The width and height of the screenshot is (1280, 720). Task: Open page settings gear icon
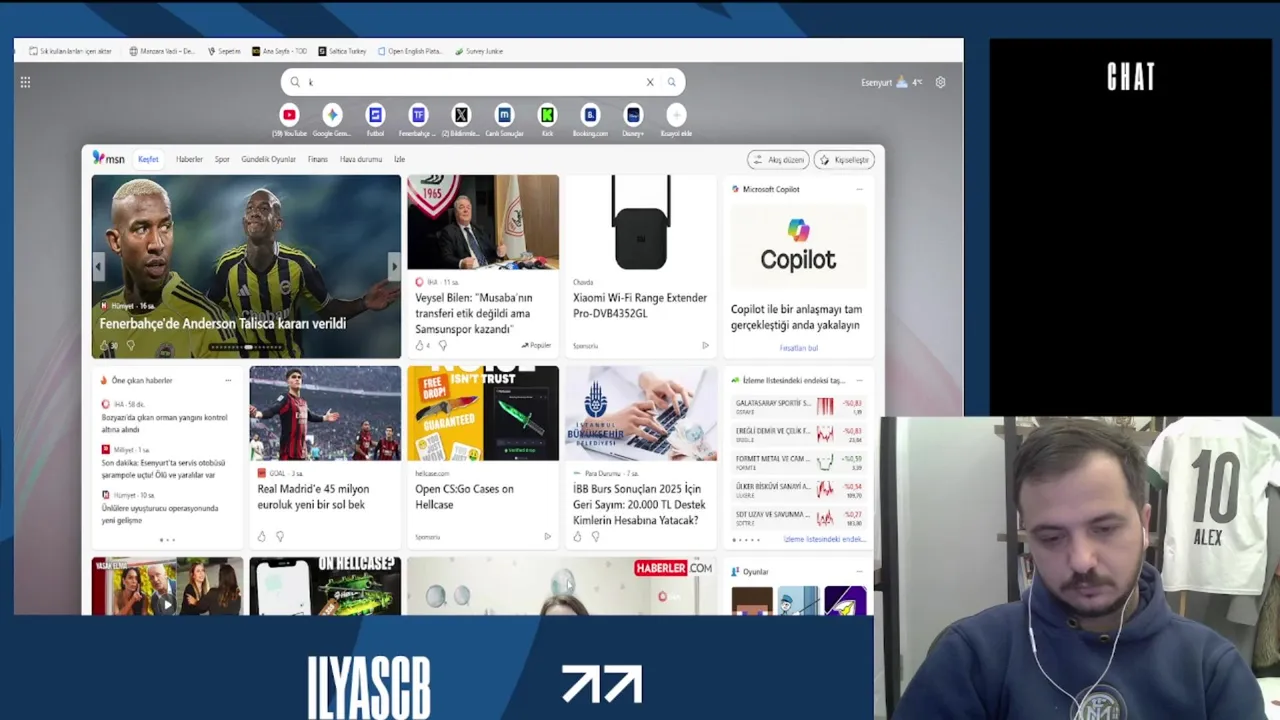tap(940, 82)
